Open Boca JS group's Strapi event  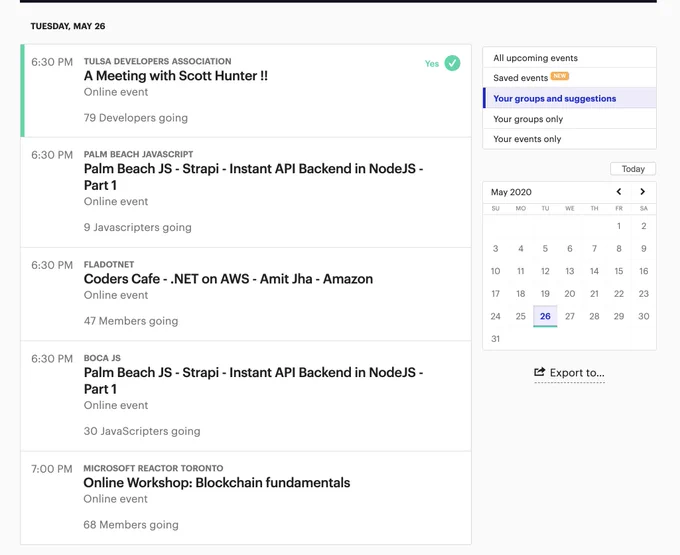click(x=253, y=381)
